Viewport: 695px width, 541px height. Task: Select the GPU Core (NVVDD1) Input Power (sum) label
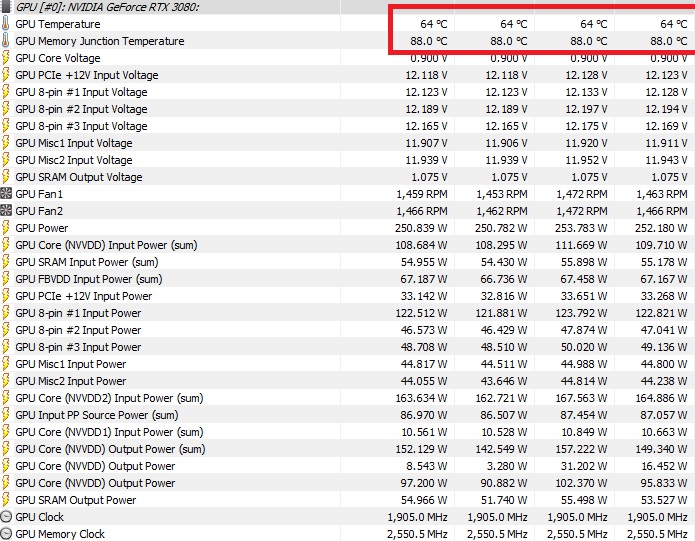109,432
